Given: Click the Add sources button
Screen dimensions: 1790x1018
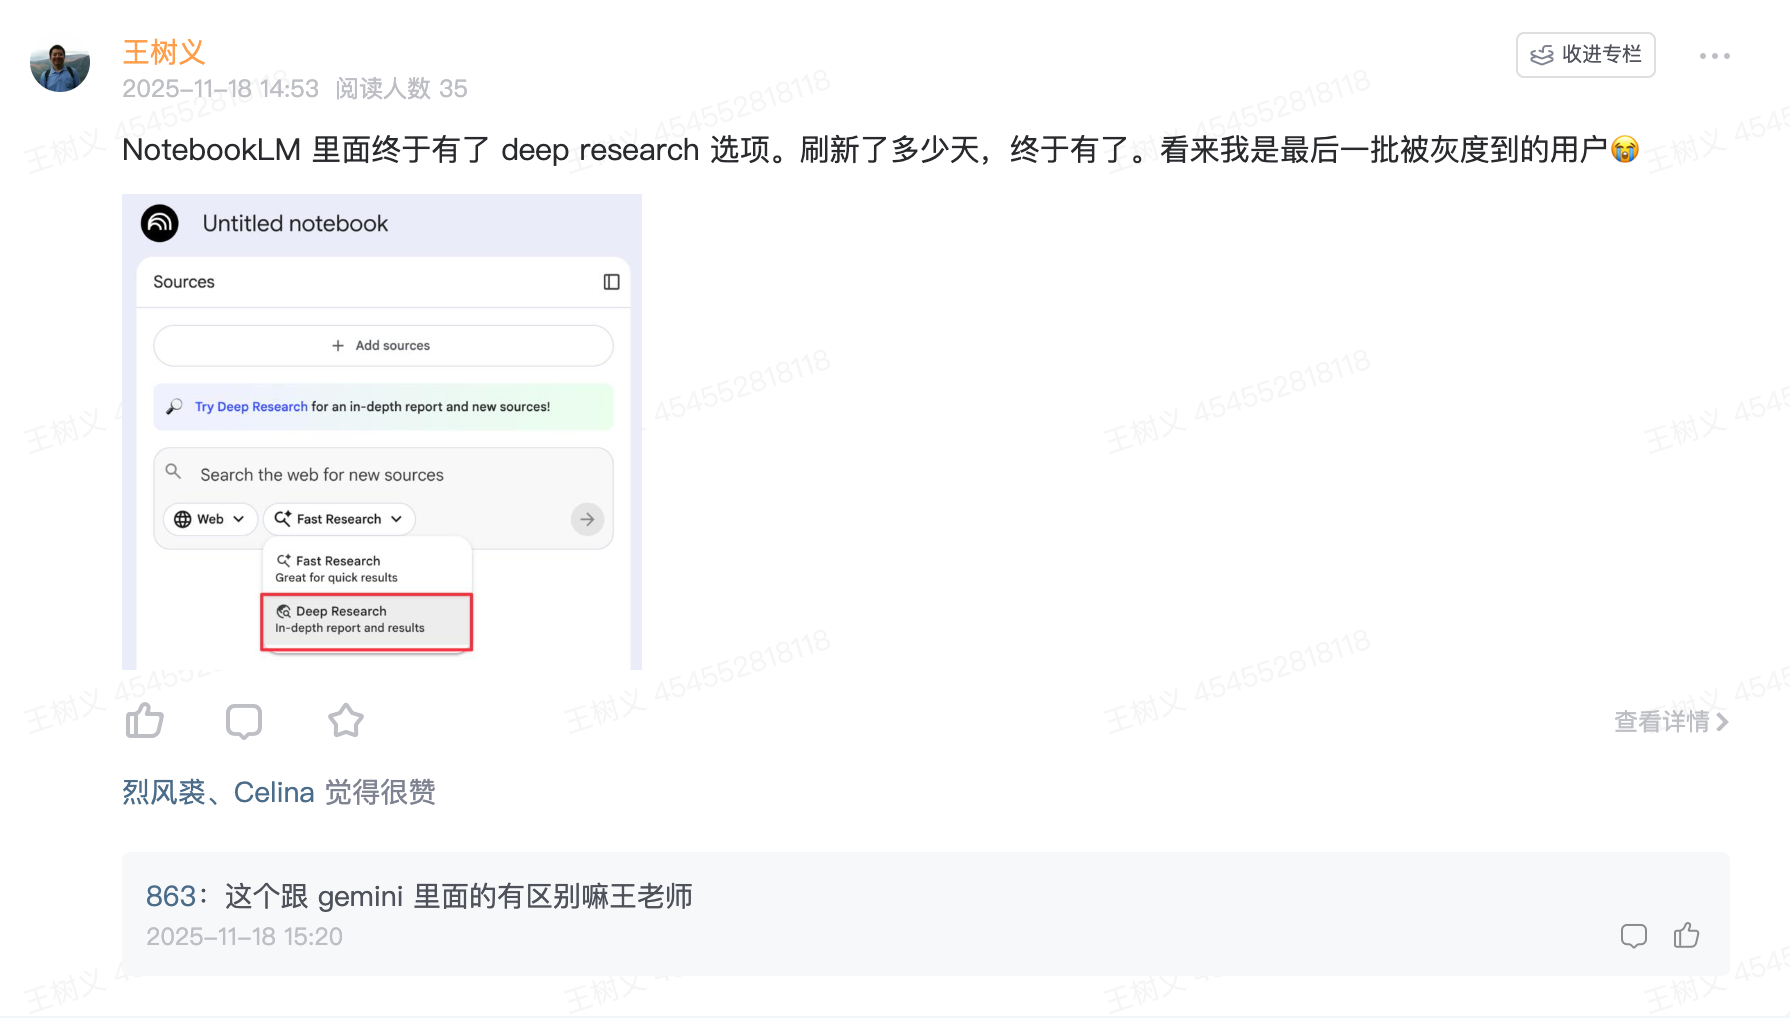Looking at the screenshot, I should click(x=383, y=346).
